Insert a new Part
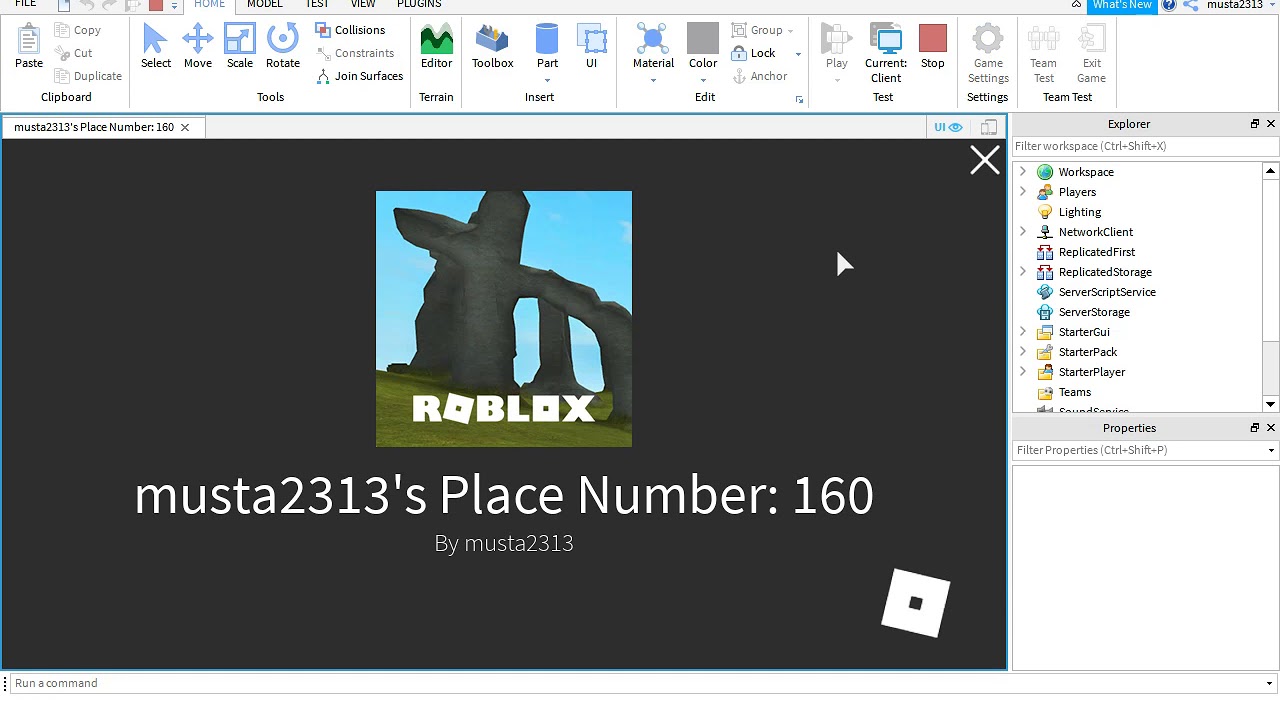 [x=547, y=47]
